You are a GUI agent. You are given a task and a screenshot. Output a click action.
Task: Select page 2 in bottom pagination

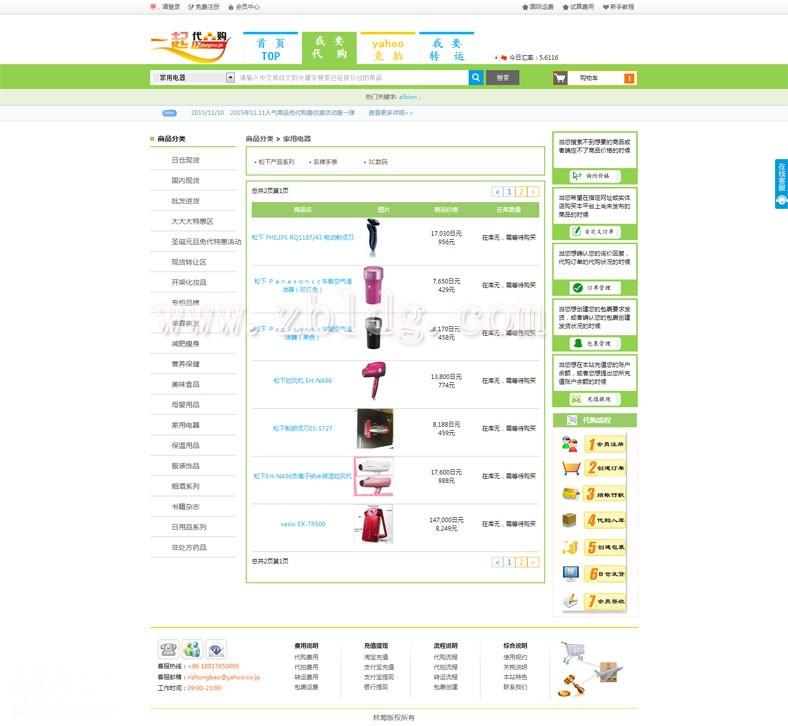[x=521, y=562]
